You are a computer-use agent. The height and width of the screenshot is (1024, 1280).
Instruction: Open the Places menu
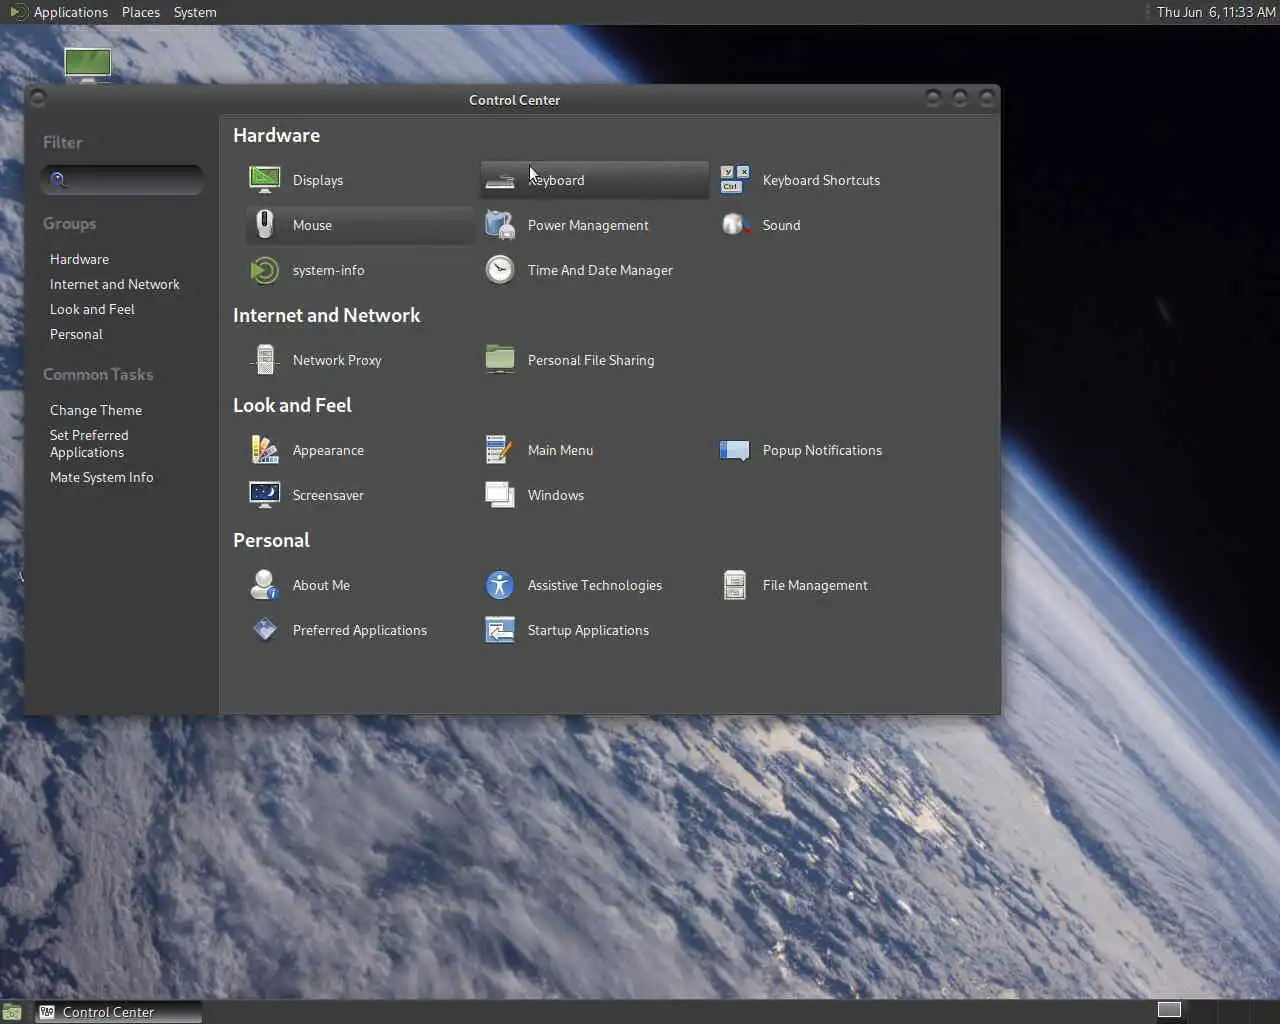141,12
